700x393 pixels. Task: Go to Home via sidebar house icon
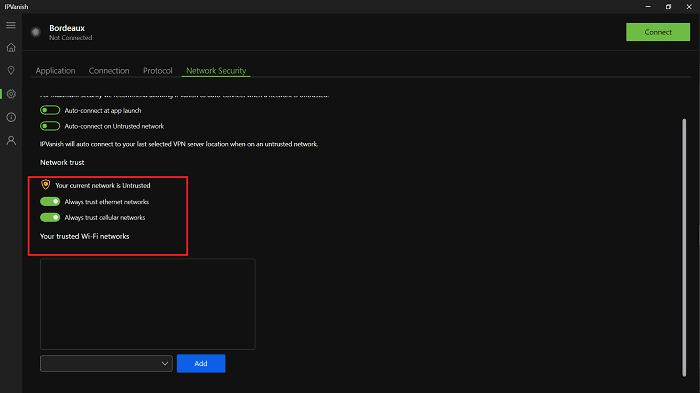(x=11, y=47)
